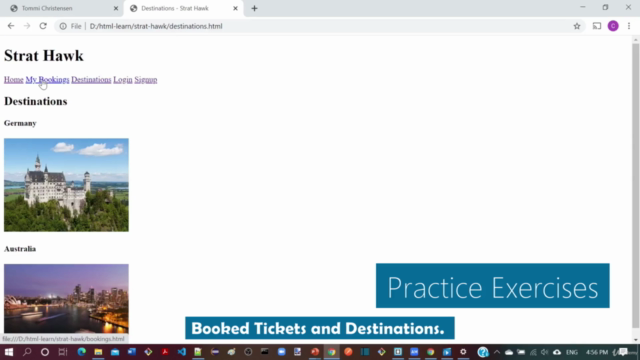
Task: Close the Tommi Christensen tab
Action: [116, 8]
